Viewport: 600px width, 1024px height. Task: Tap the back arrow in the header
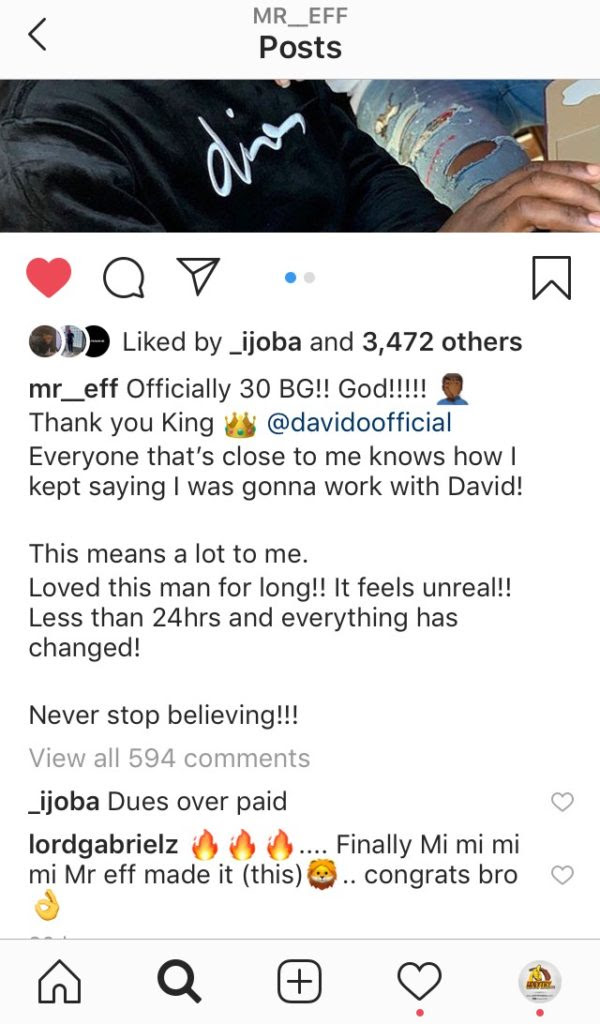point(37,34)
